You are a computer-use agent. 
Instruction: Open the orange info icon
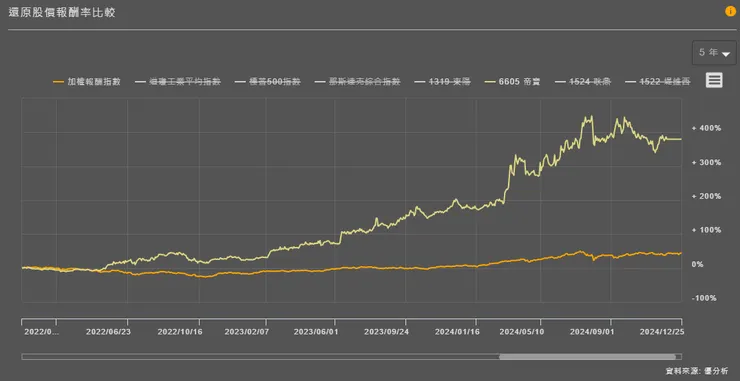[x=730, y=12]
